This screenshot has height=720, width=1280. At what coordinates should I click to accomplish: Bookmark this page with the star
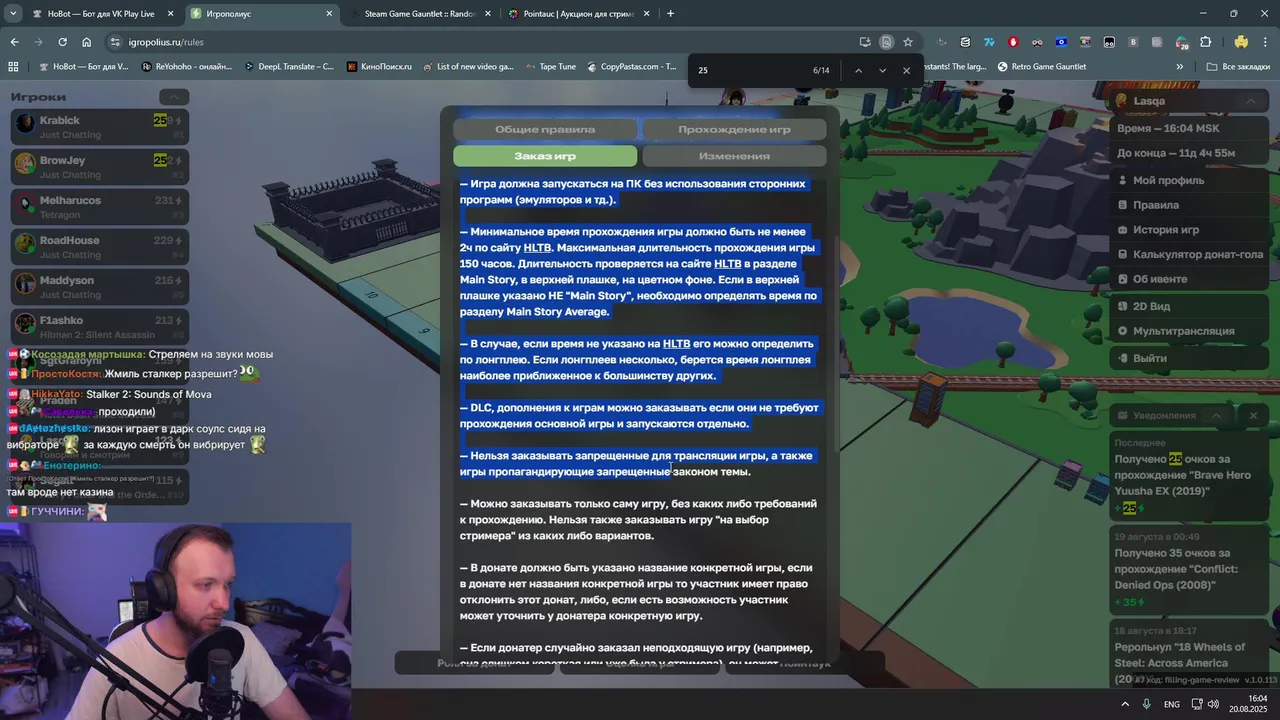[908, 42]
